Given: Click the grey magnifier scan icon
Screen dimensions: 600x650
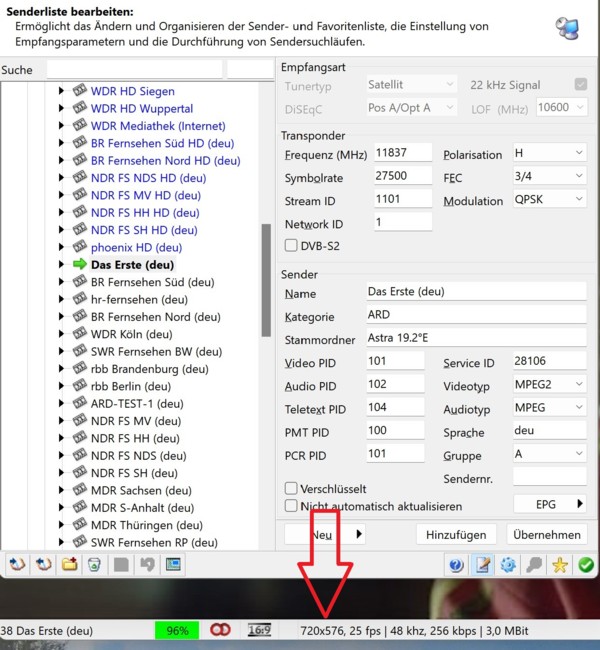Looking at the screenshot, I should click(x=534, y=565).
